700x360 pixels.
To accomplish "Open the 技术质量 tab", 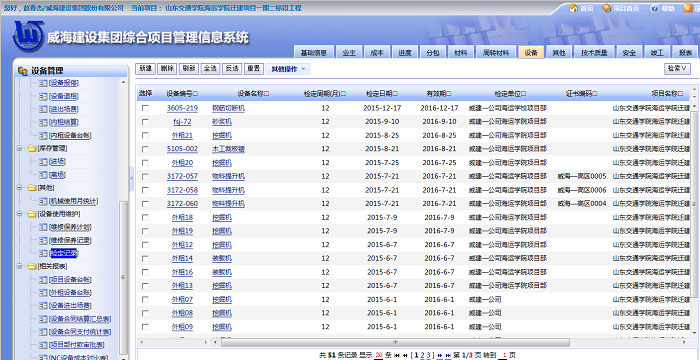I will (x=594, y=52).
